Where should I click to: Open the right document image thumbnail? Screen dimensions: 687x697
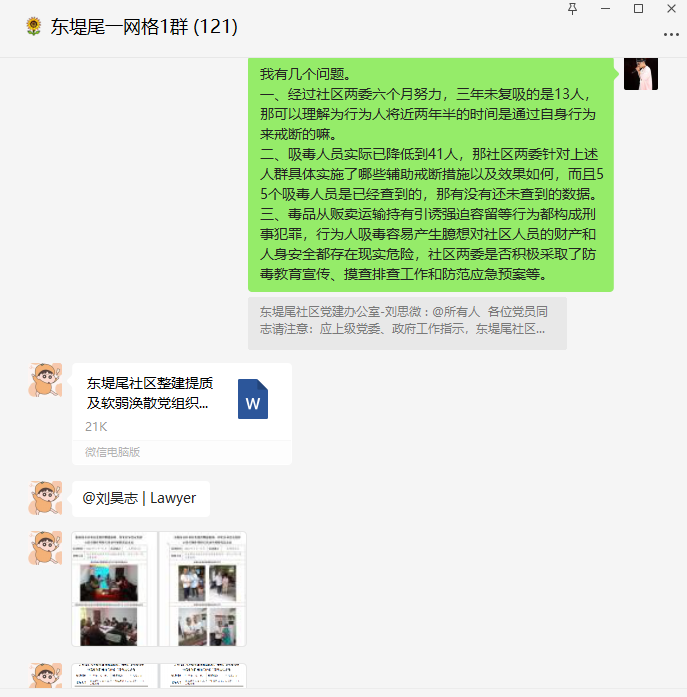coord(203,589)
